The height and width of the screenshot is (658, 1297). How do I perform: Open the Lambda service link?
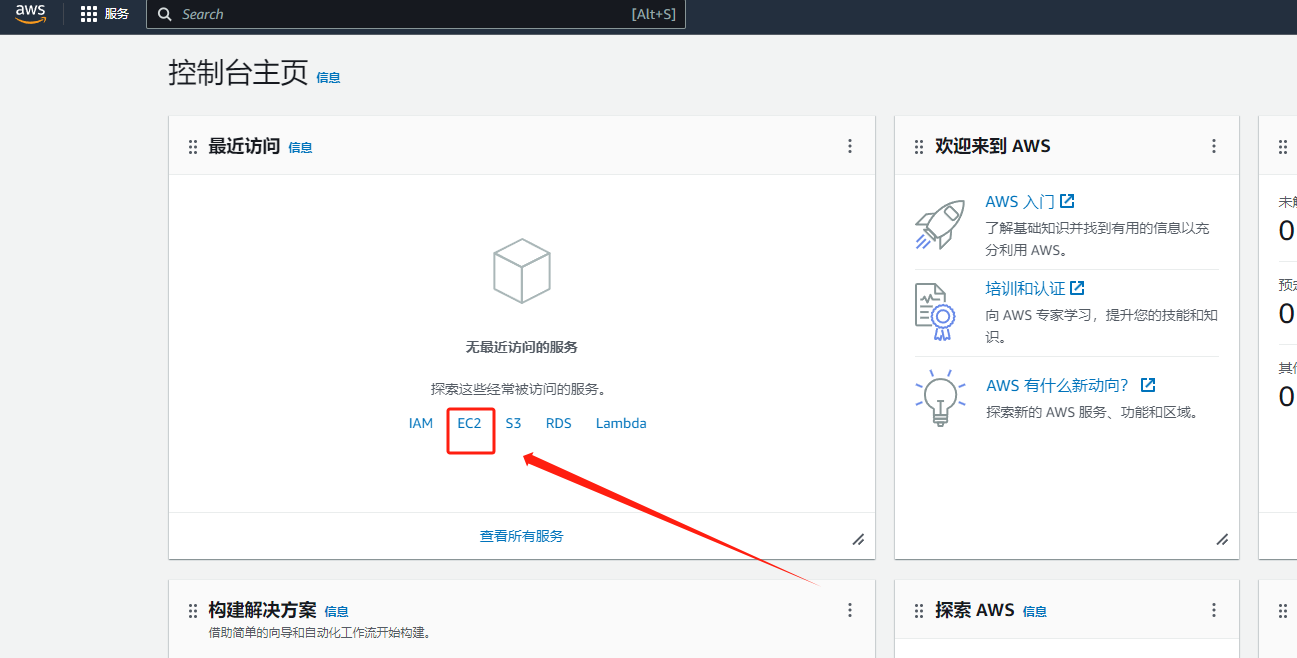pos(621,423)
